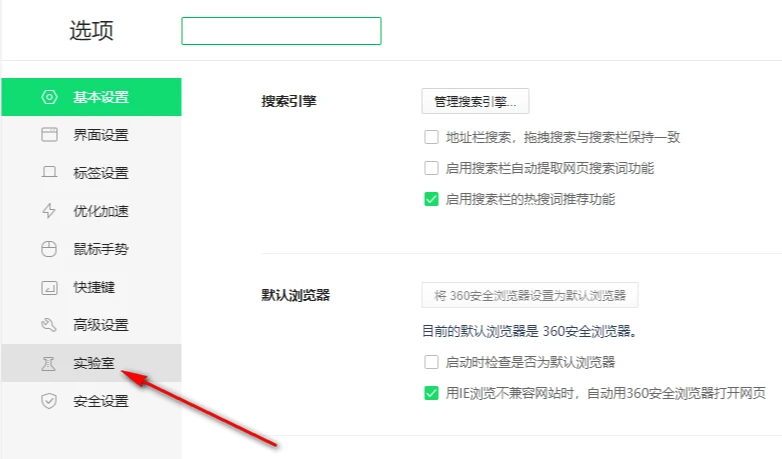
Task: Click the 基本设置 target icon
Action: coord(49,97)
